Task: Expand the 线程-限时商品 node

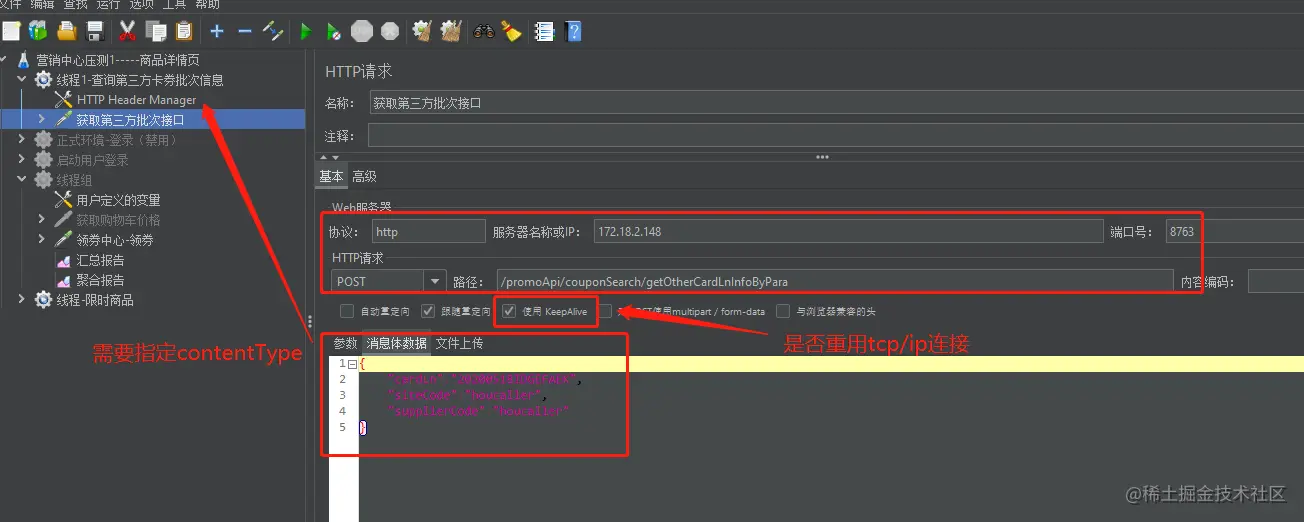Action: 22,300
